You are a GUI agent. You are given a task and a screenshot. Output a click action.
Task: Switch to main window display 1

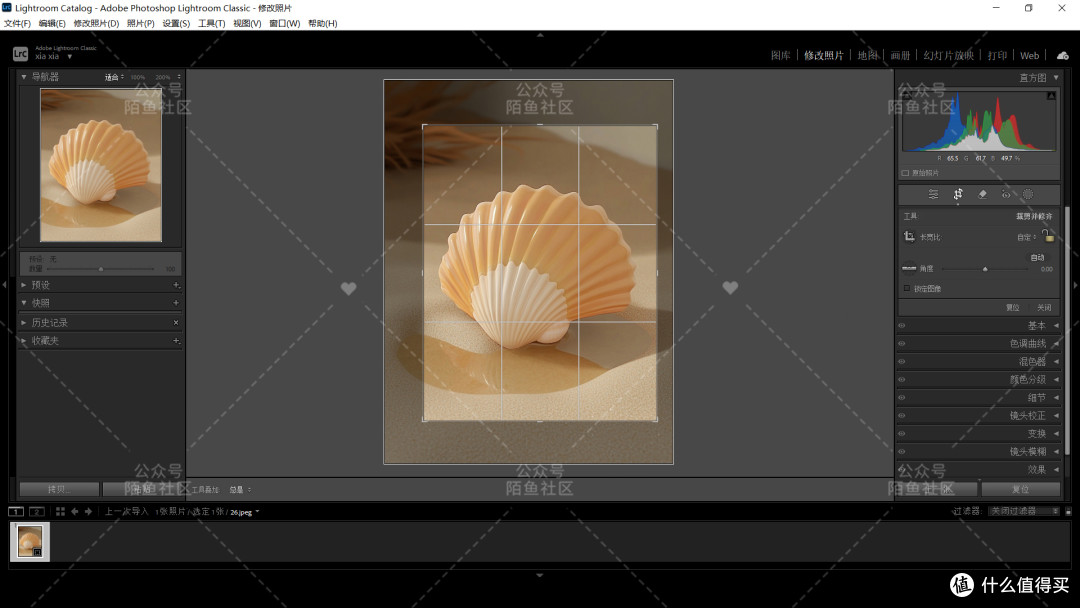click(16, 512)
